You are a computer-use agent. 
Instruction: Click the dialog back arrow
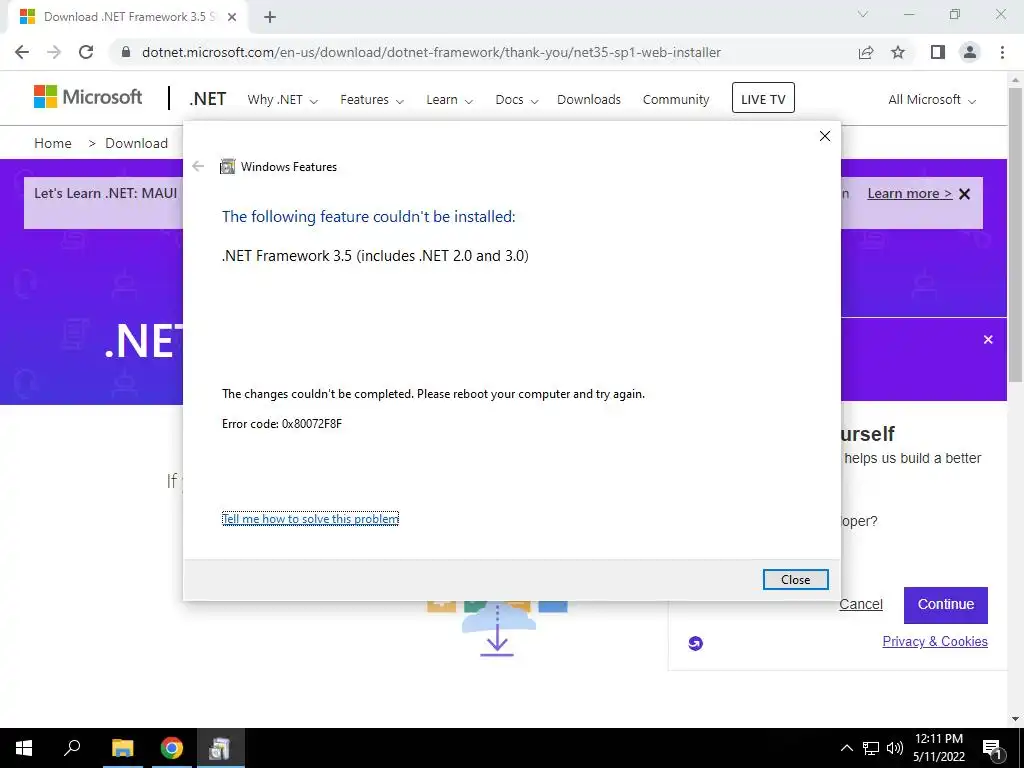tap(198, 167)
